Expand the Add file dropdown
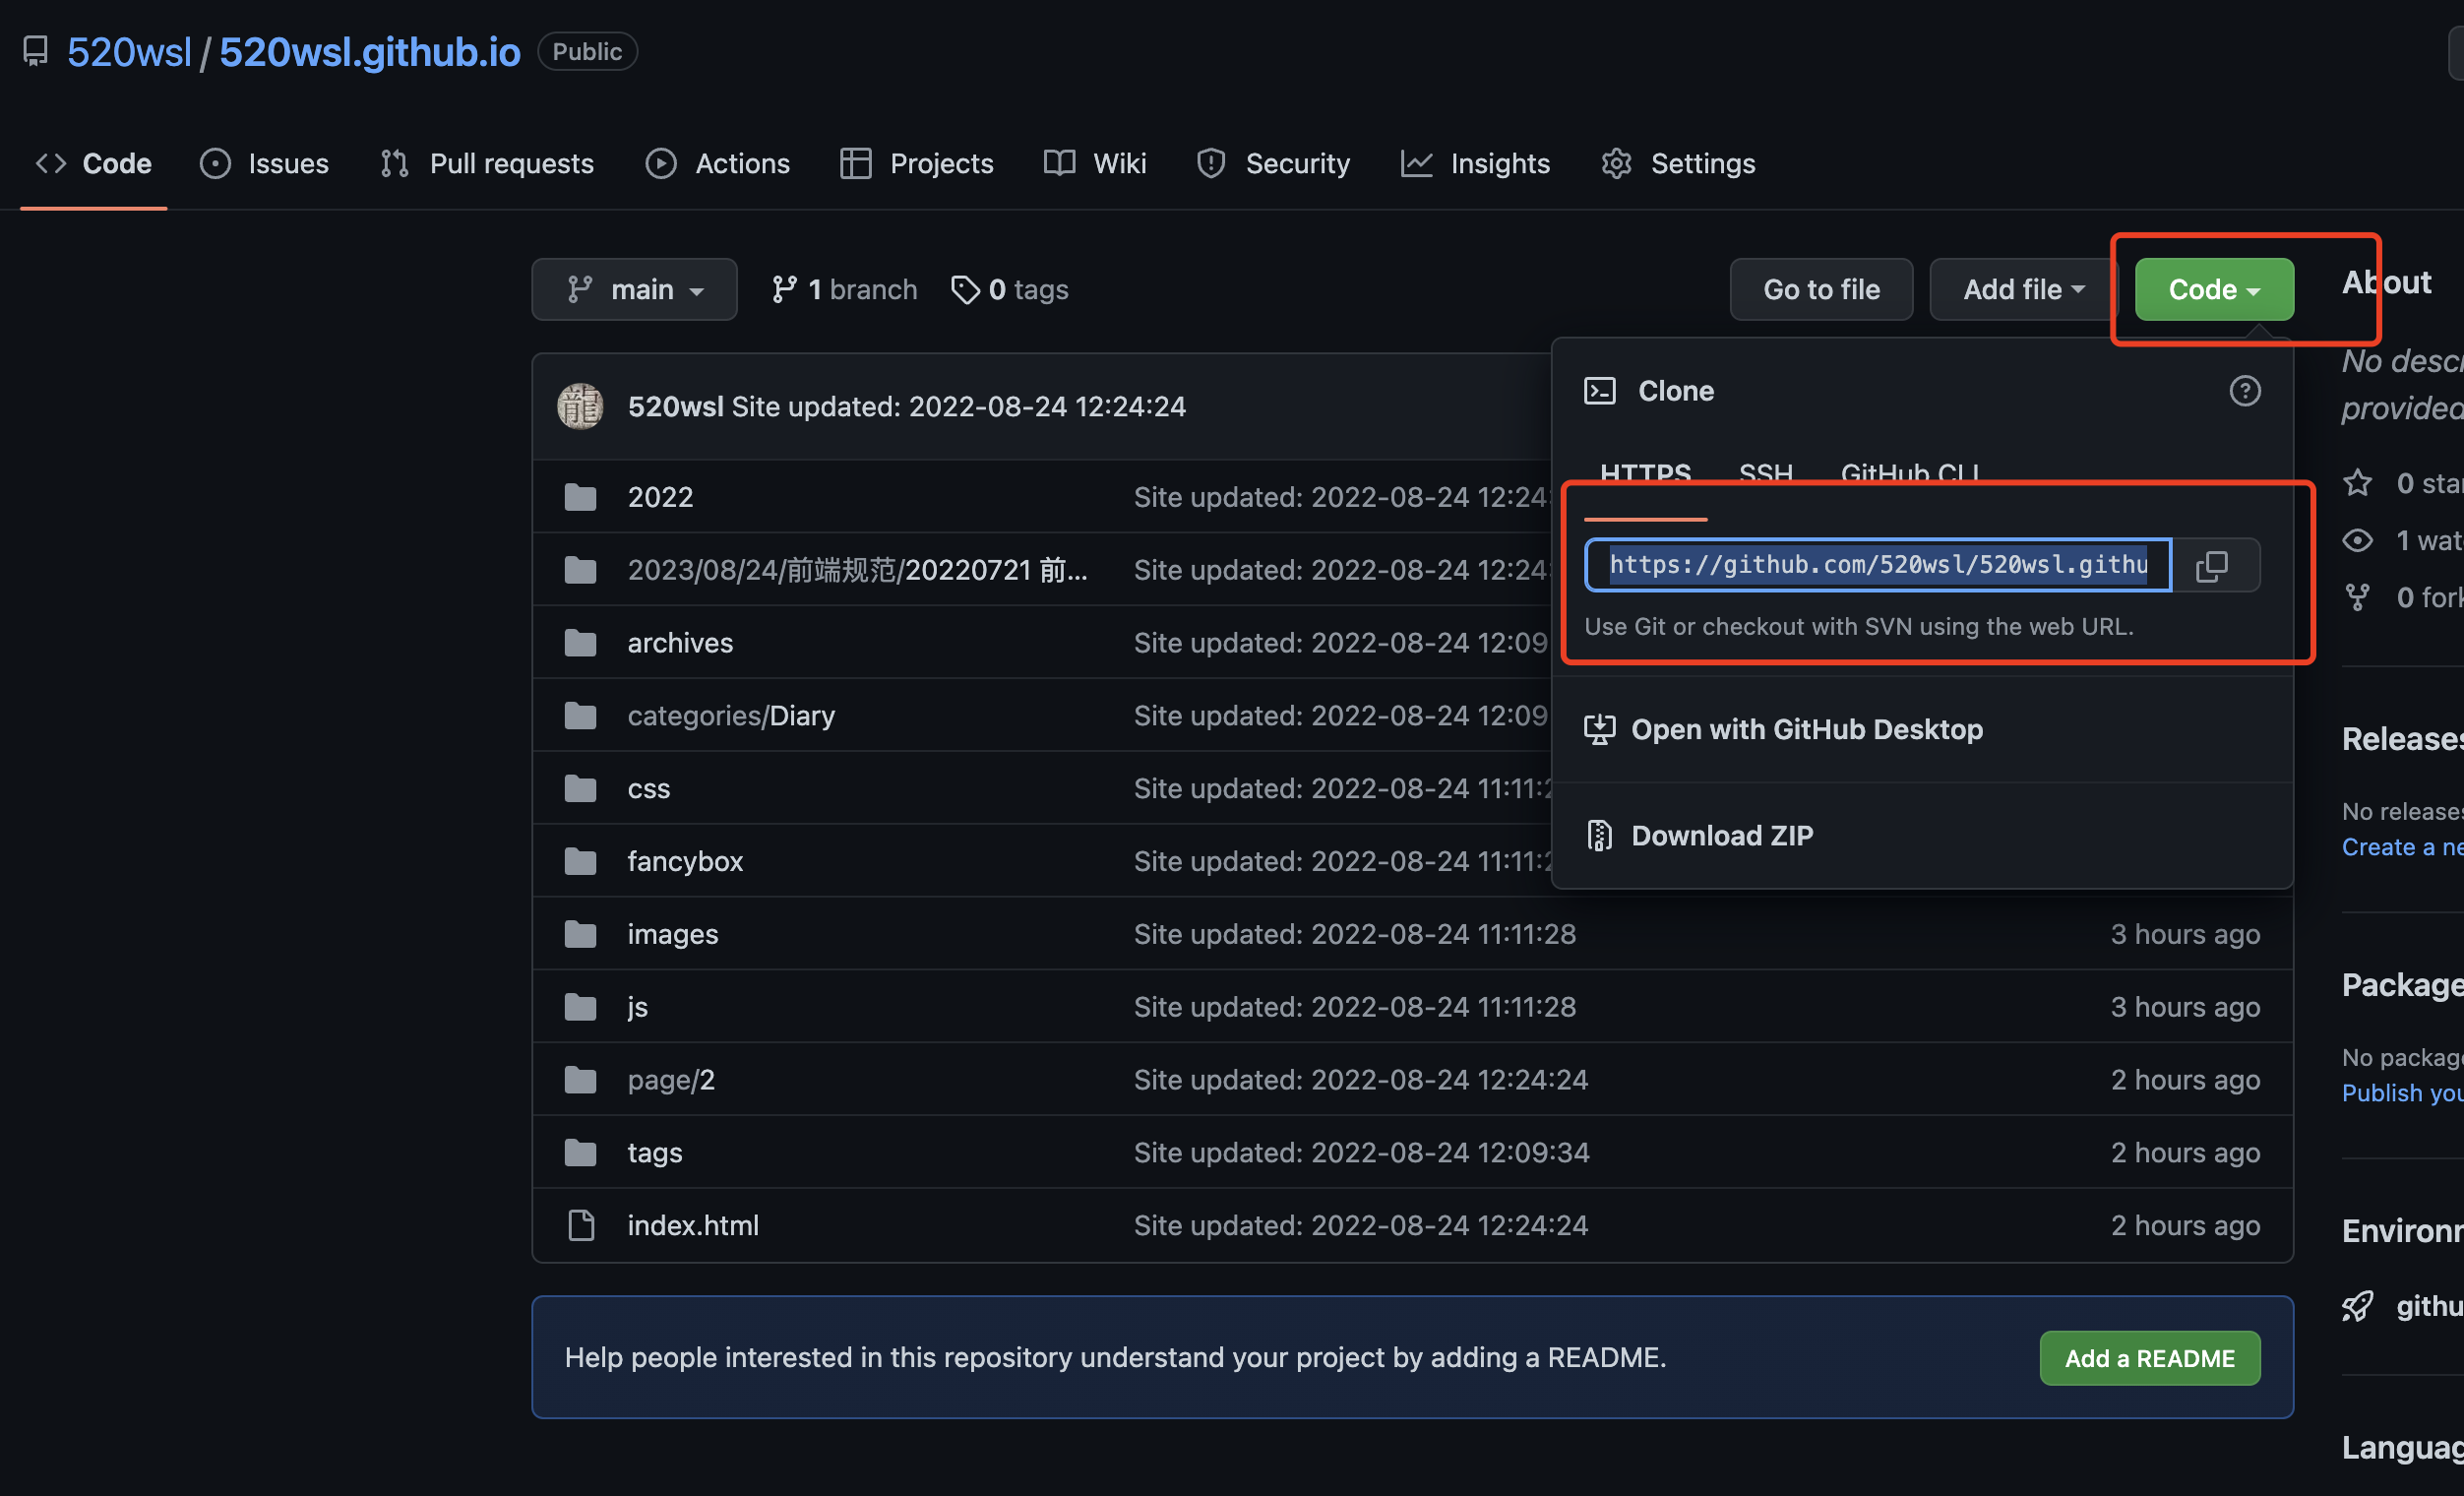This screenshot has width=2464, height=1496. click(2024, 289)
